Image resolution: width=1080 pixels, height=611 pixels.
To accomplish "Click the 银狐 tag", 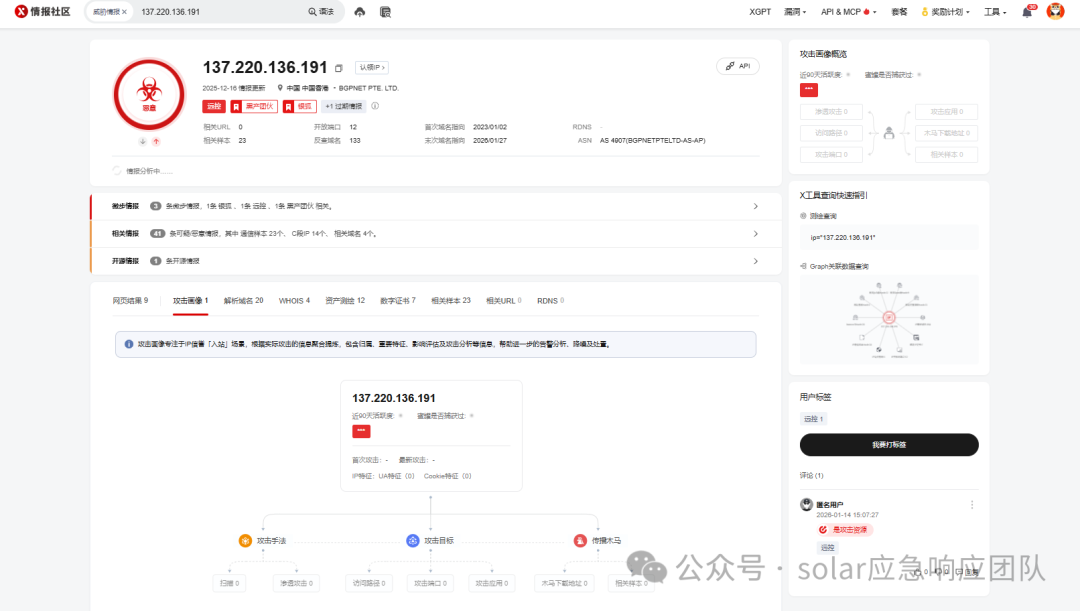I will (x=300, y=106).
